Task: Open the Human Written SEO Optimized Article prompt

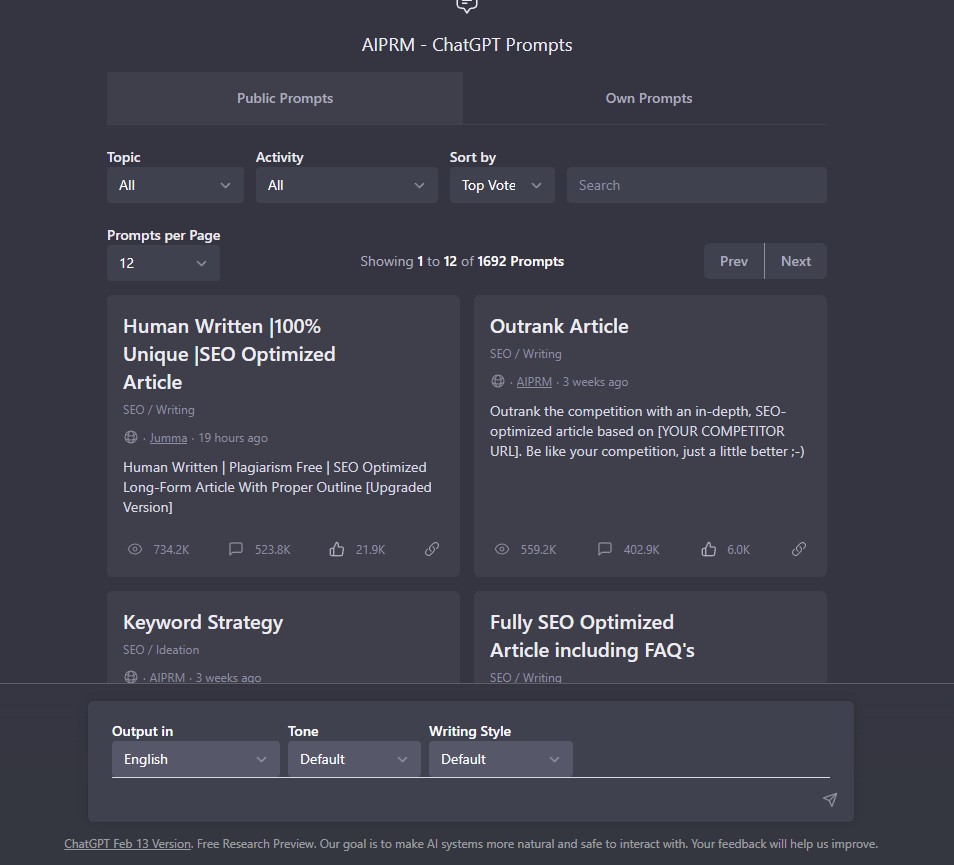Action: [229, 354]
